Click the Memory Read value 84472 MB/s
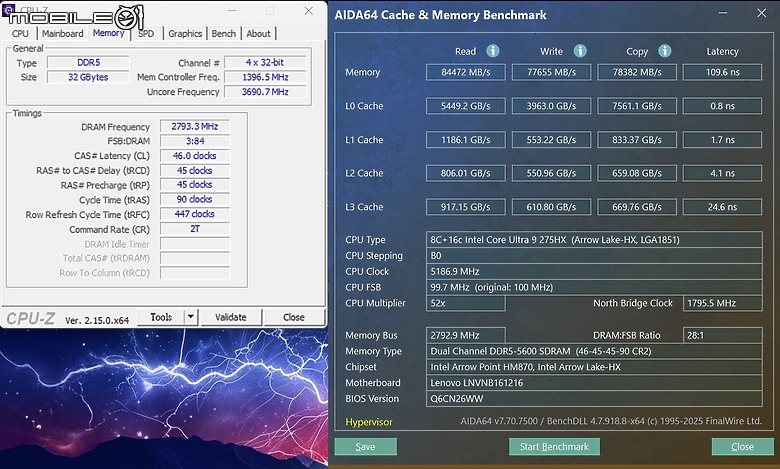Image resolution: width=780 pixels, height=469 pixels. click(x=466, y=72)
